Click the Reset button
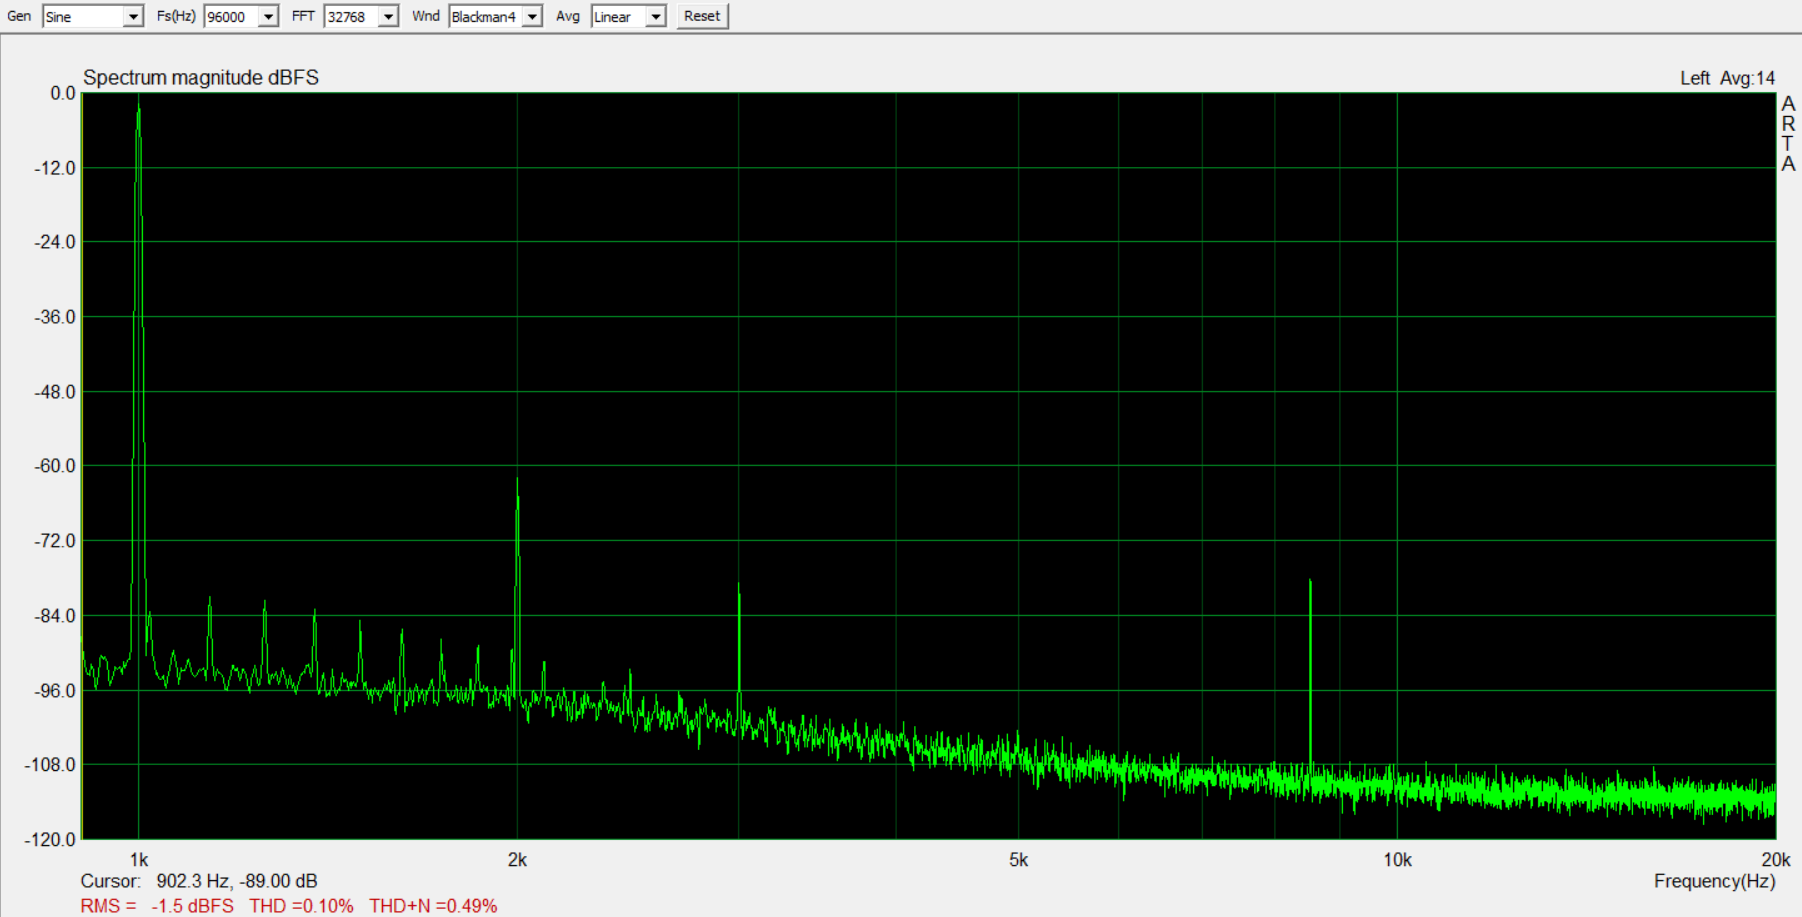 pyautogui.click(x=702, y=16)
